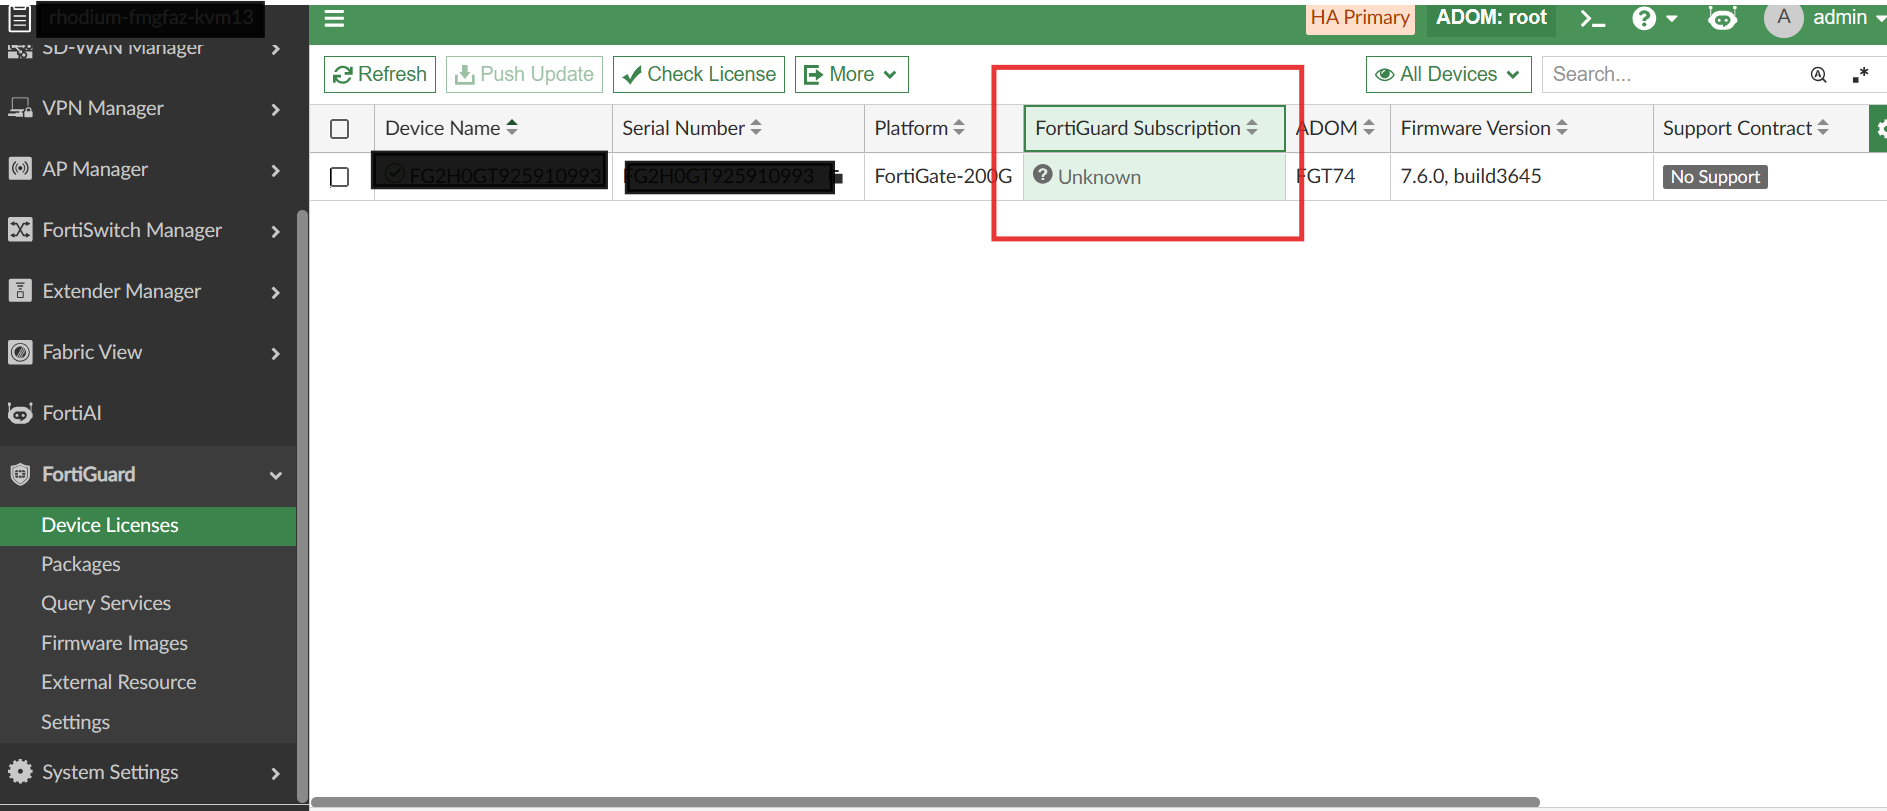
Task: Focus the Search input field
Action: 1675,75
